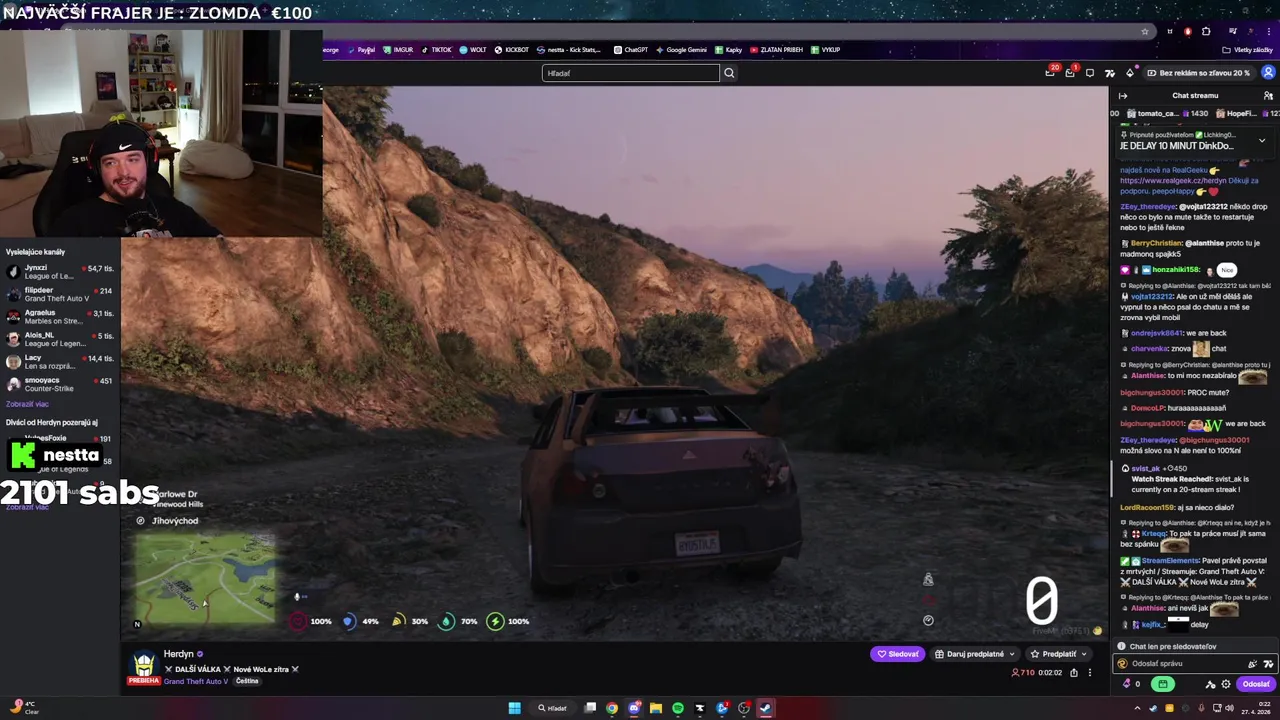The image size is (1280, 720).
Task: Click username ondrejsvk8841 in chat
Action: click(x=1156, y=333)
